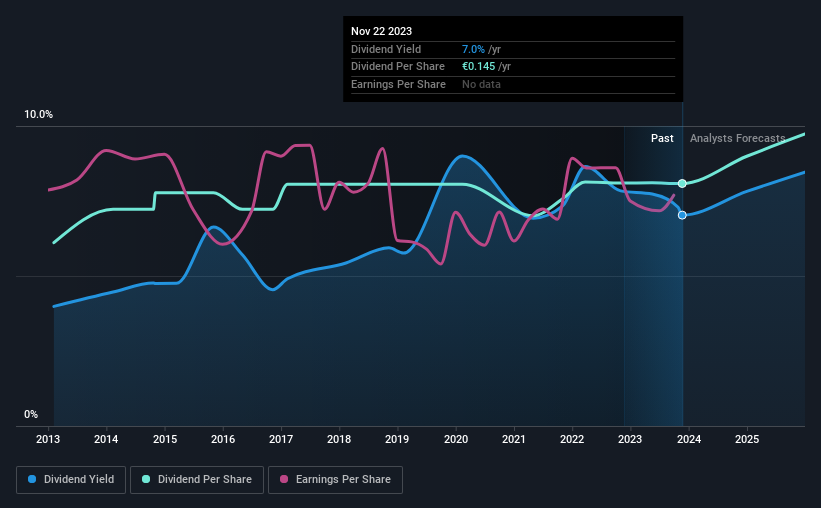Click the 'Analysts Forecasts' label
The height and width of the screenshot is (508, 821).
click(737, 138)
